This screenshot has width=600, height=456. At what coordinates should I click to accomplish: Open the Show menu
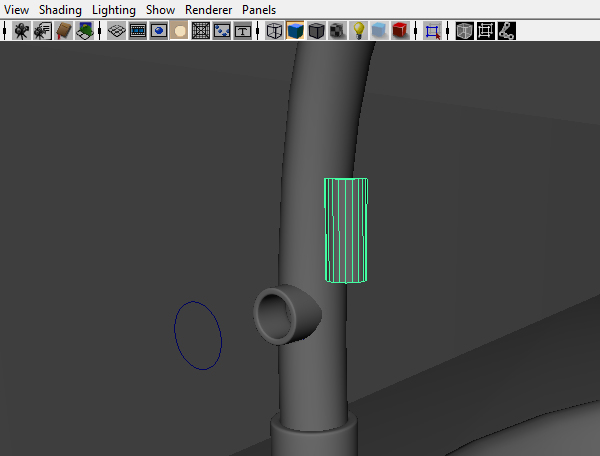(160, 10)
